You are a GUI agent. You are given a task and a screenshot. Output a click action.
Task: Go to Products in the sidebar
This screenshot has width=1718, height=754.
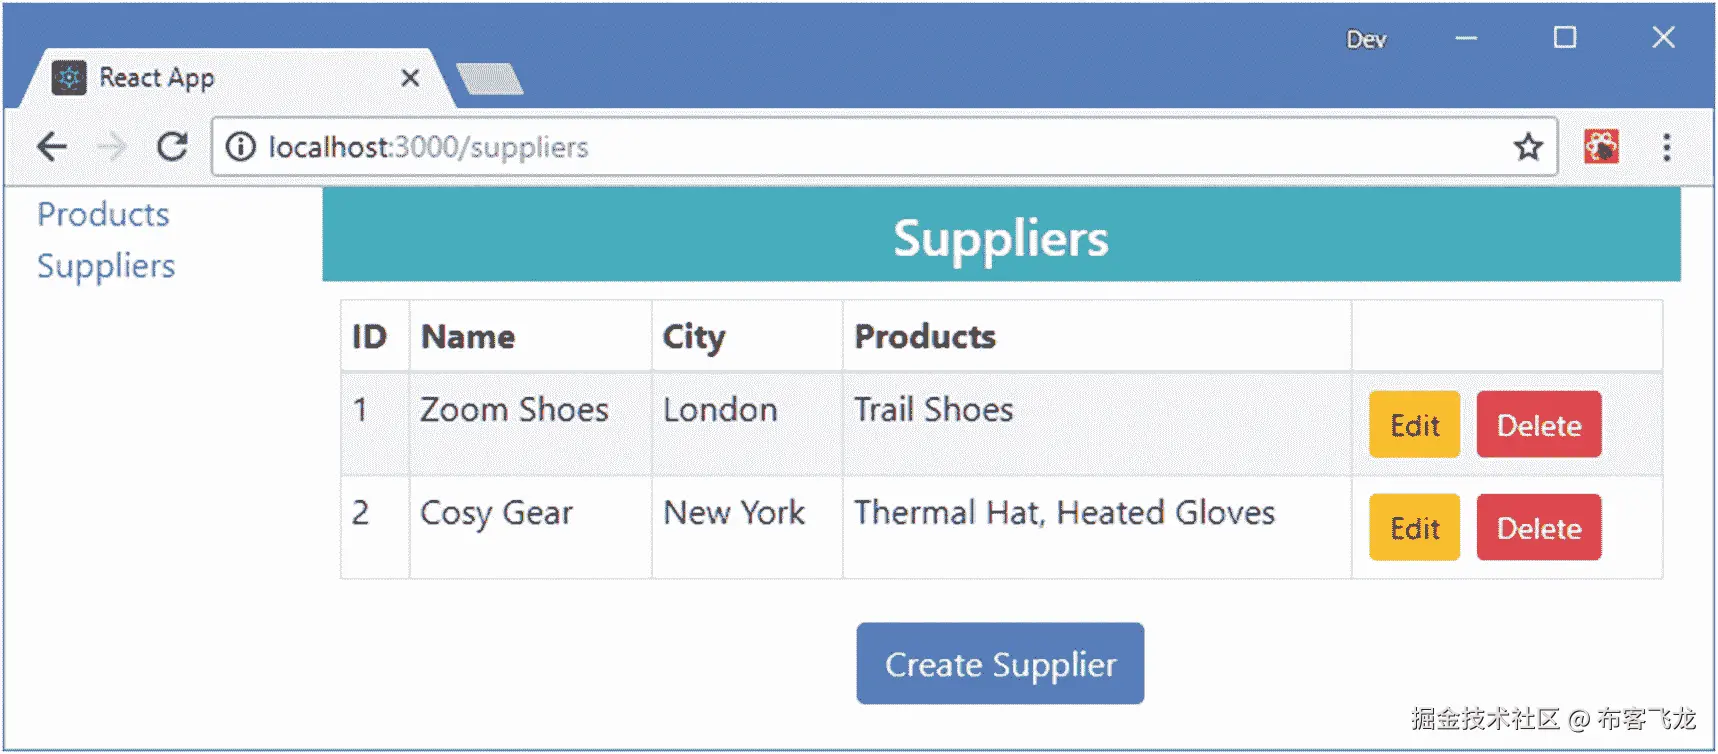(x=103, y=214)
